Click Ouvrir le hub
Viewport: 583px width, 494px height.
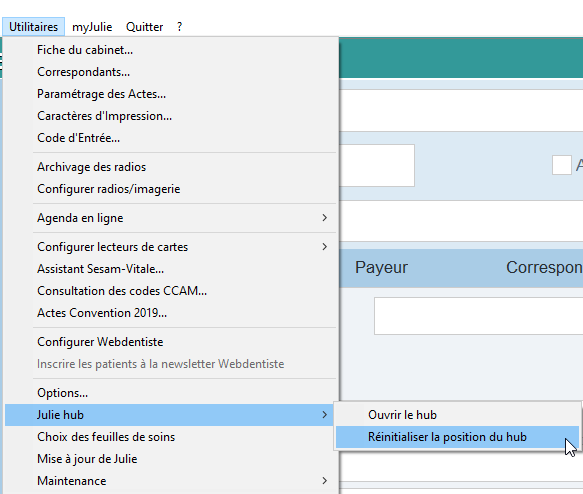[457, 415]
